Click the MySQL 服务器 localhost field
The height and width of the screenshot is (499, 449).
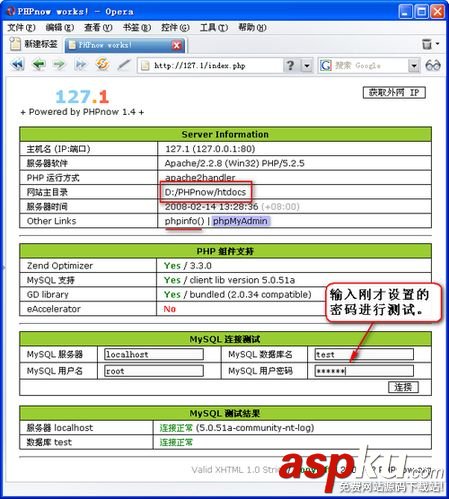pyautogui.click(x=154, y=354)
